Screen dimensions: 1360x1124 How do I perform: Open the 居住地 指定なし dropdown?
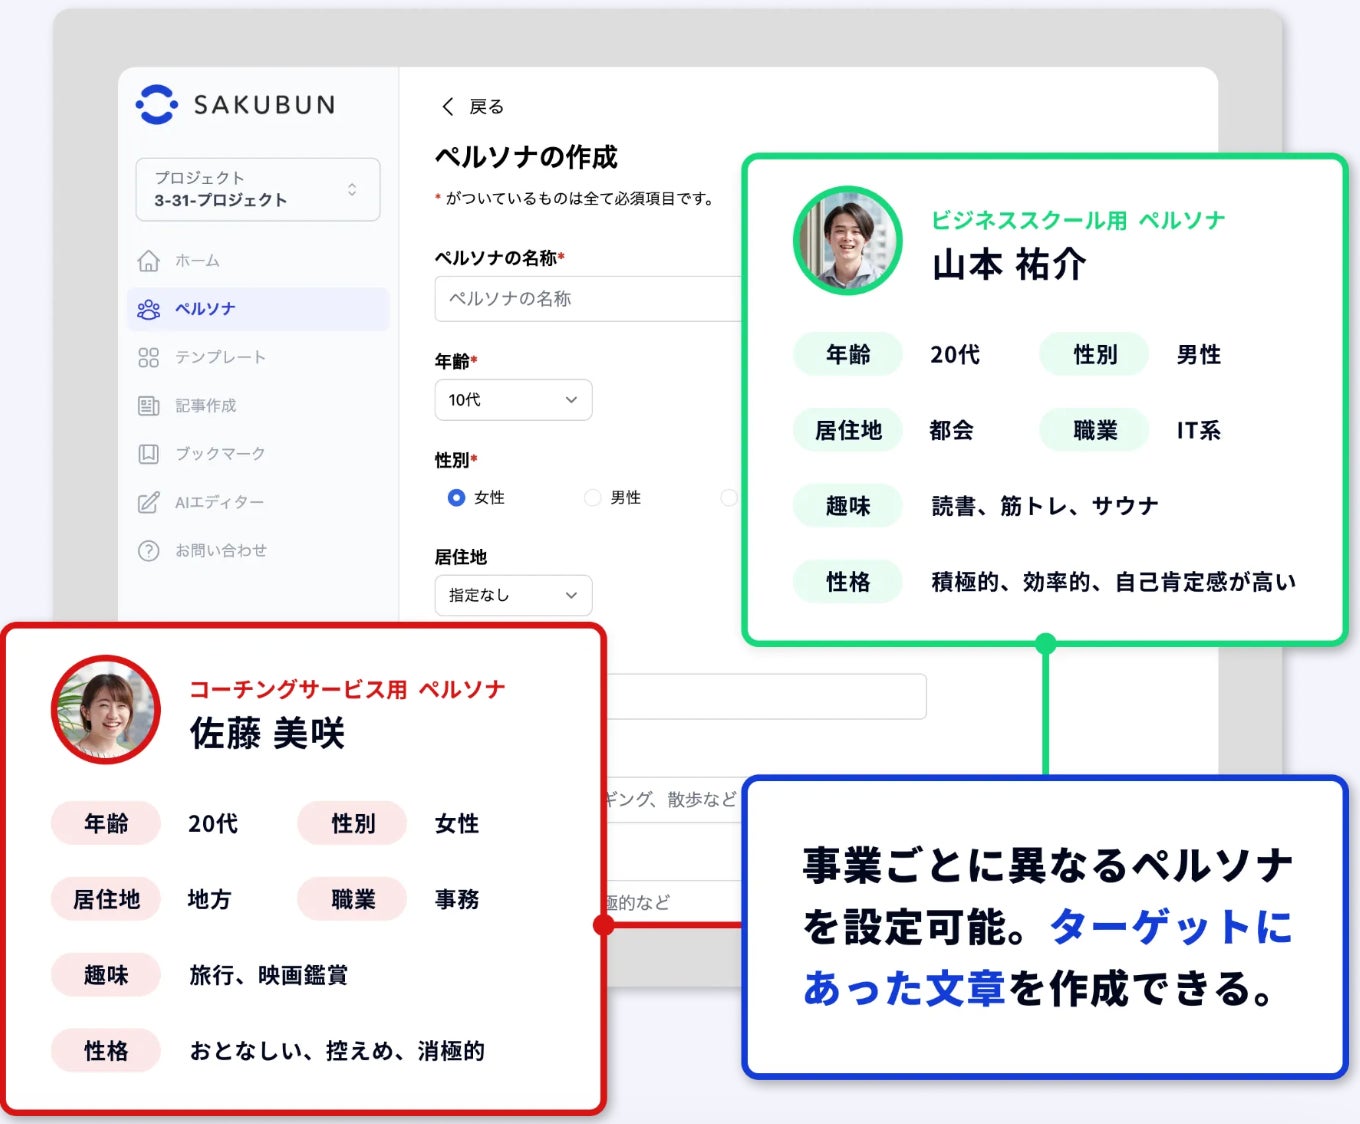[x=513, y=595]
